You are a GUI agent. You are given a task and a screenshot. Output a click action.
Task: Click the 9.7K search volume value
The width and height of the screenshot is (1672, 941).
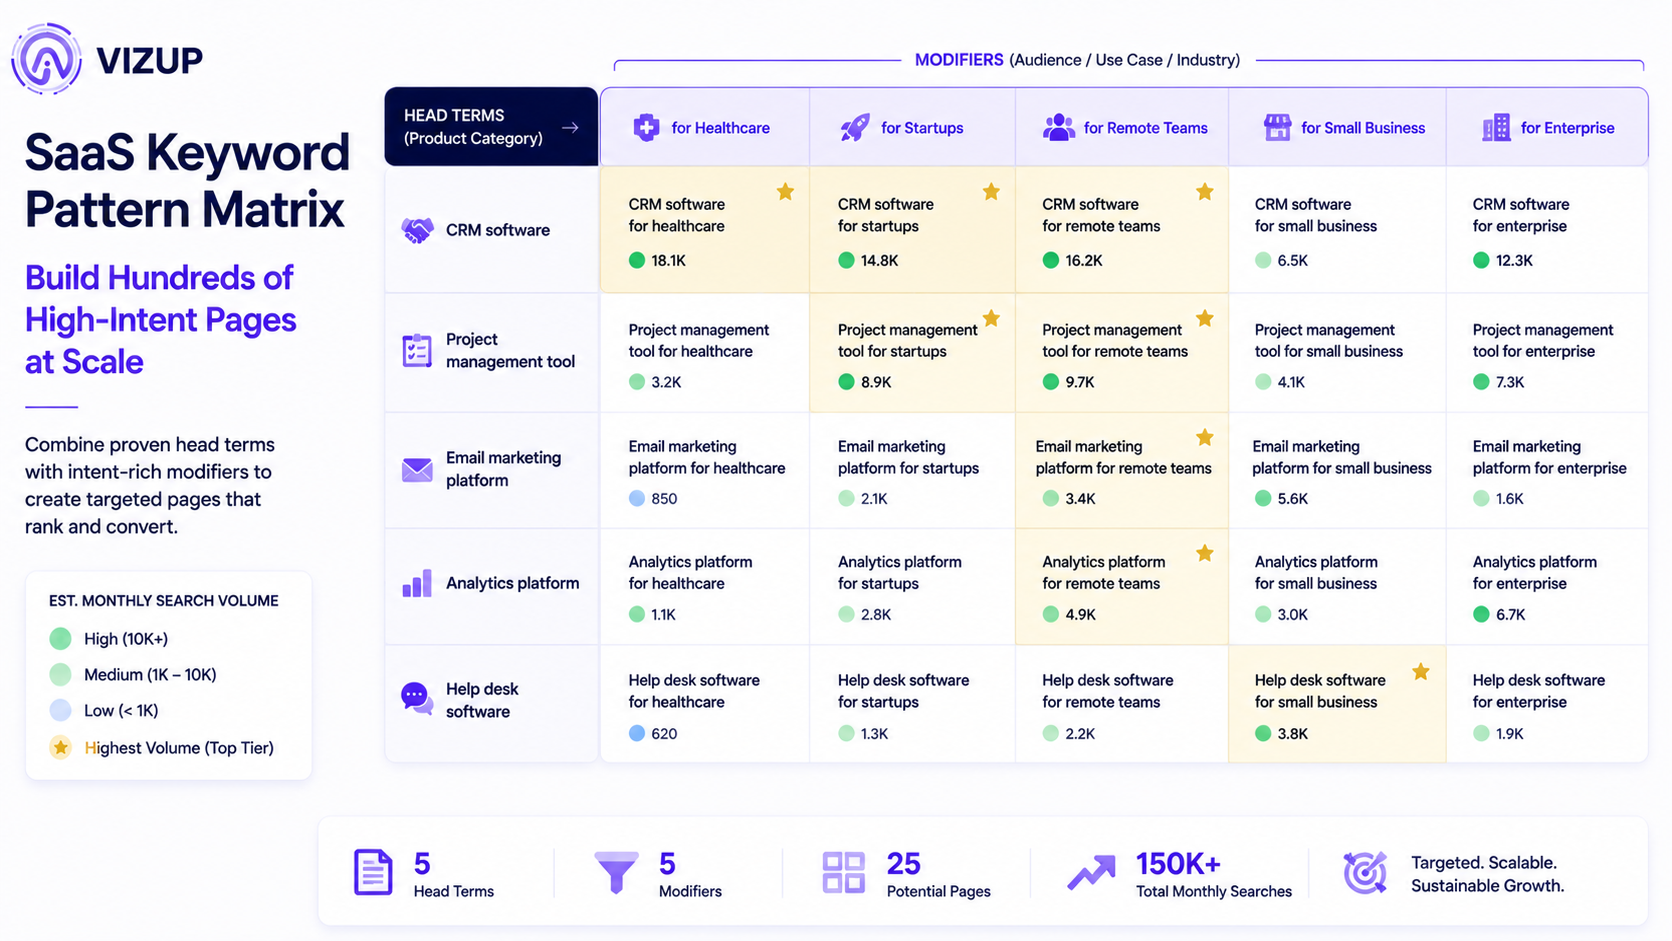point(1080,382)
